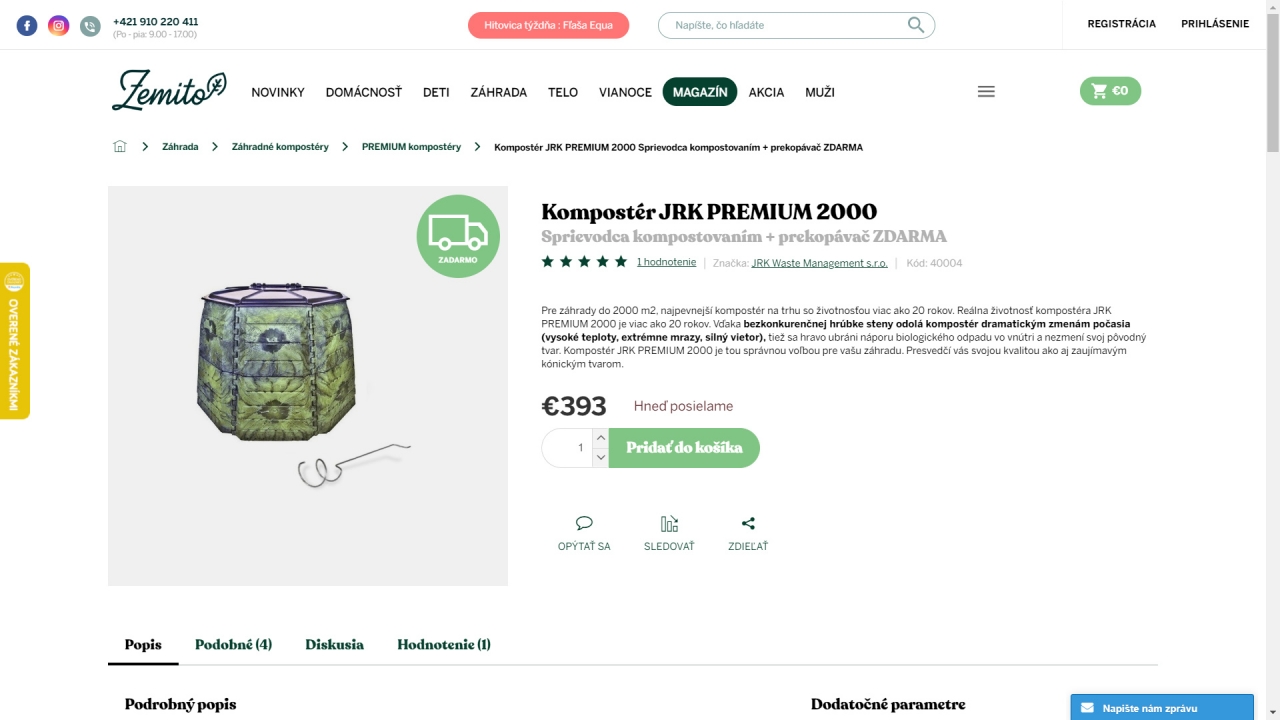
Task: Go to homepage via breadcrumb house icon
Action: click(120, 146)
